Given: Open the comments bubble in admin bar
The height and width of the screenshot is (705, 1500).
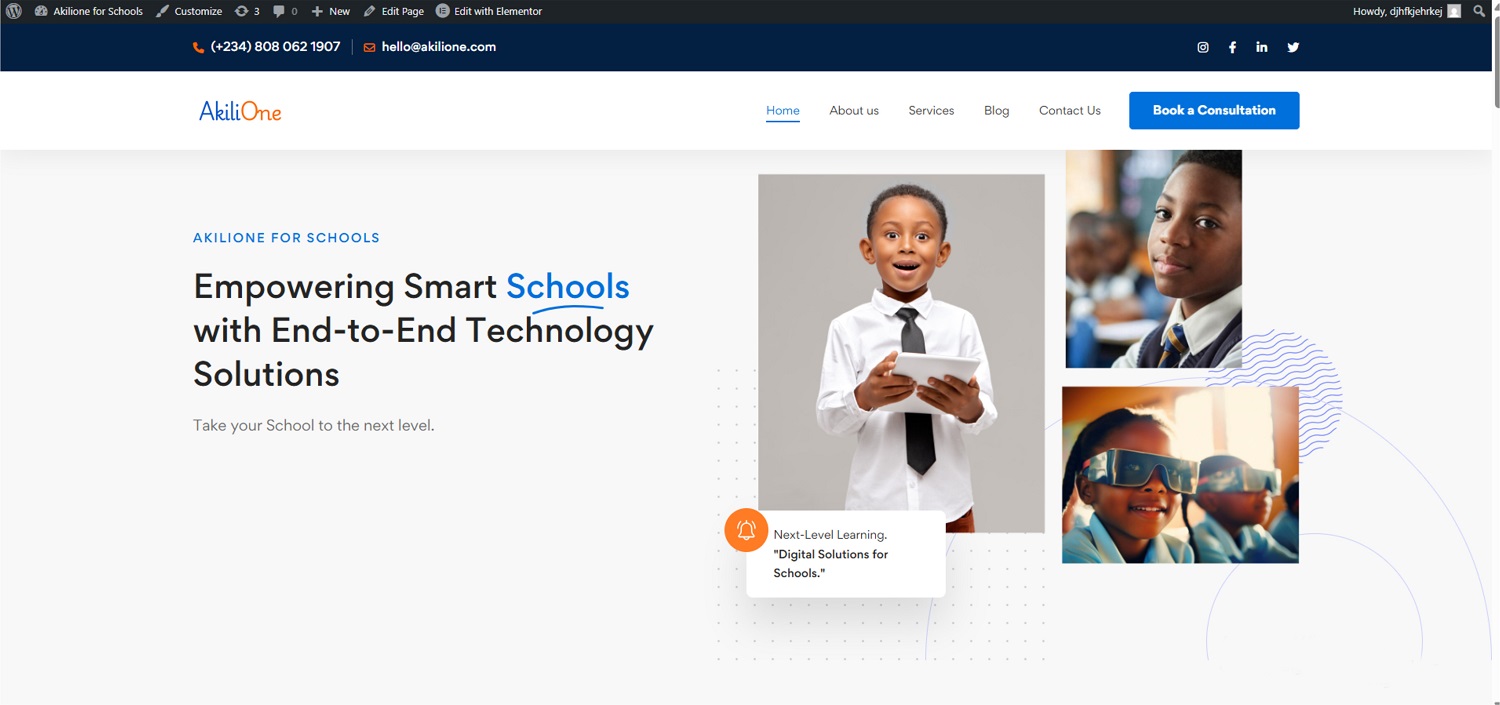Looking at the screenshot, I should point(285,11).
